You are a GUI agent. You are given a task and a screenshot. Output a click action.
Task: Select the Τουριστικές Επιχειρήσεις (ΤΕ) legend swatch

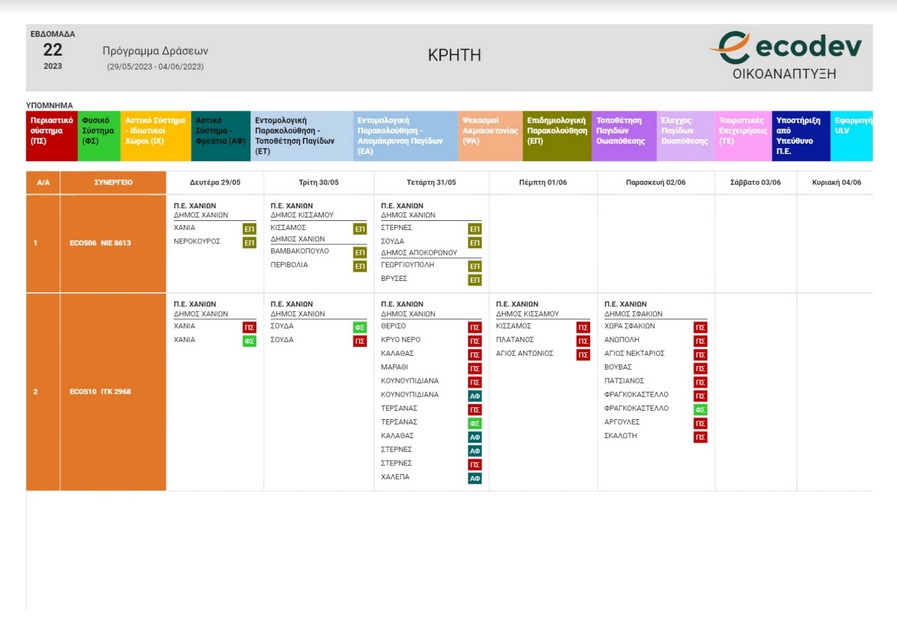743,136
